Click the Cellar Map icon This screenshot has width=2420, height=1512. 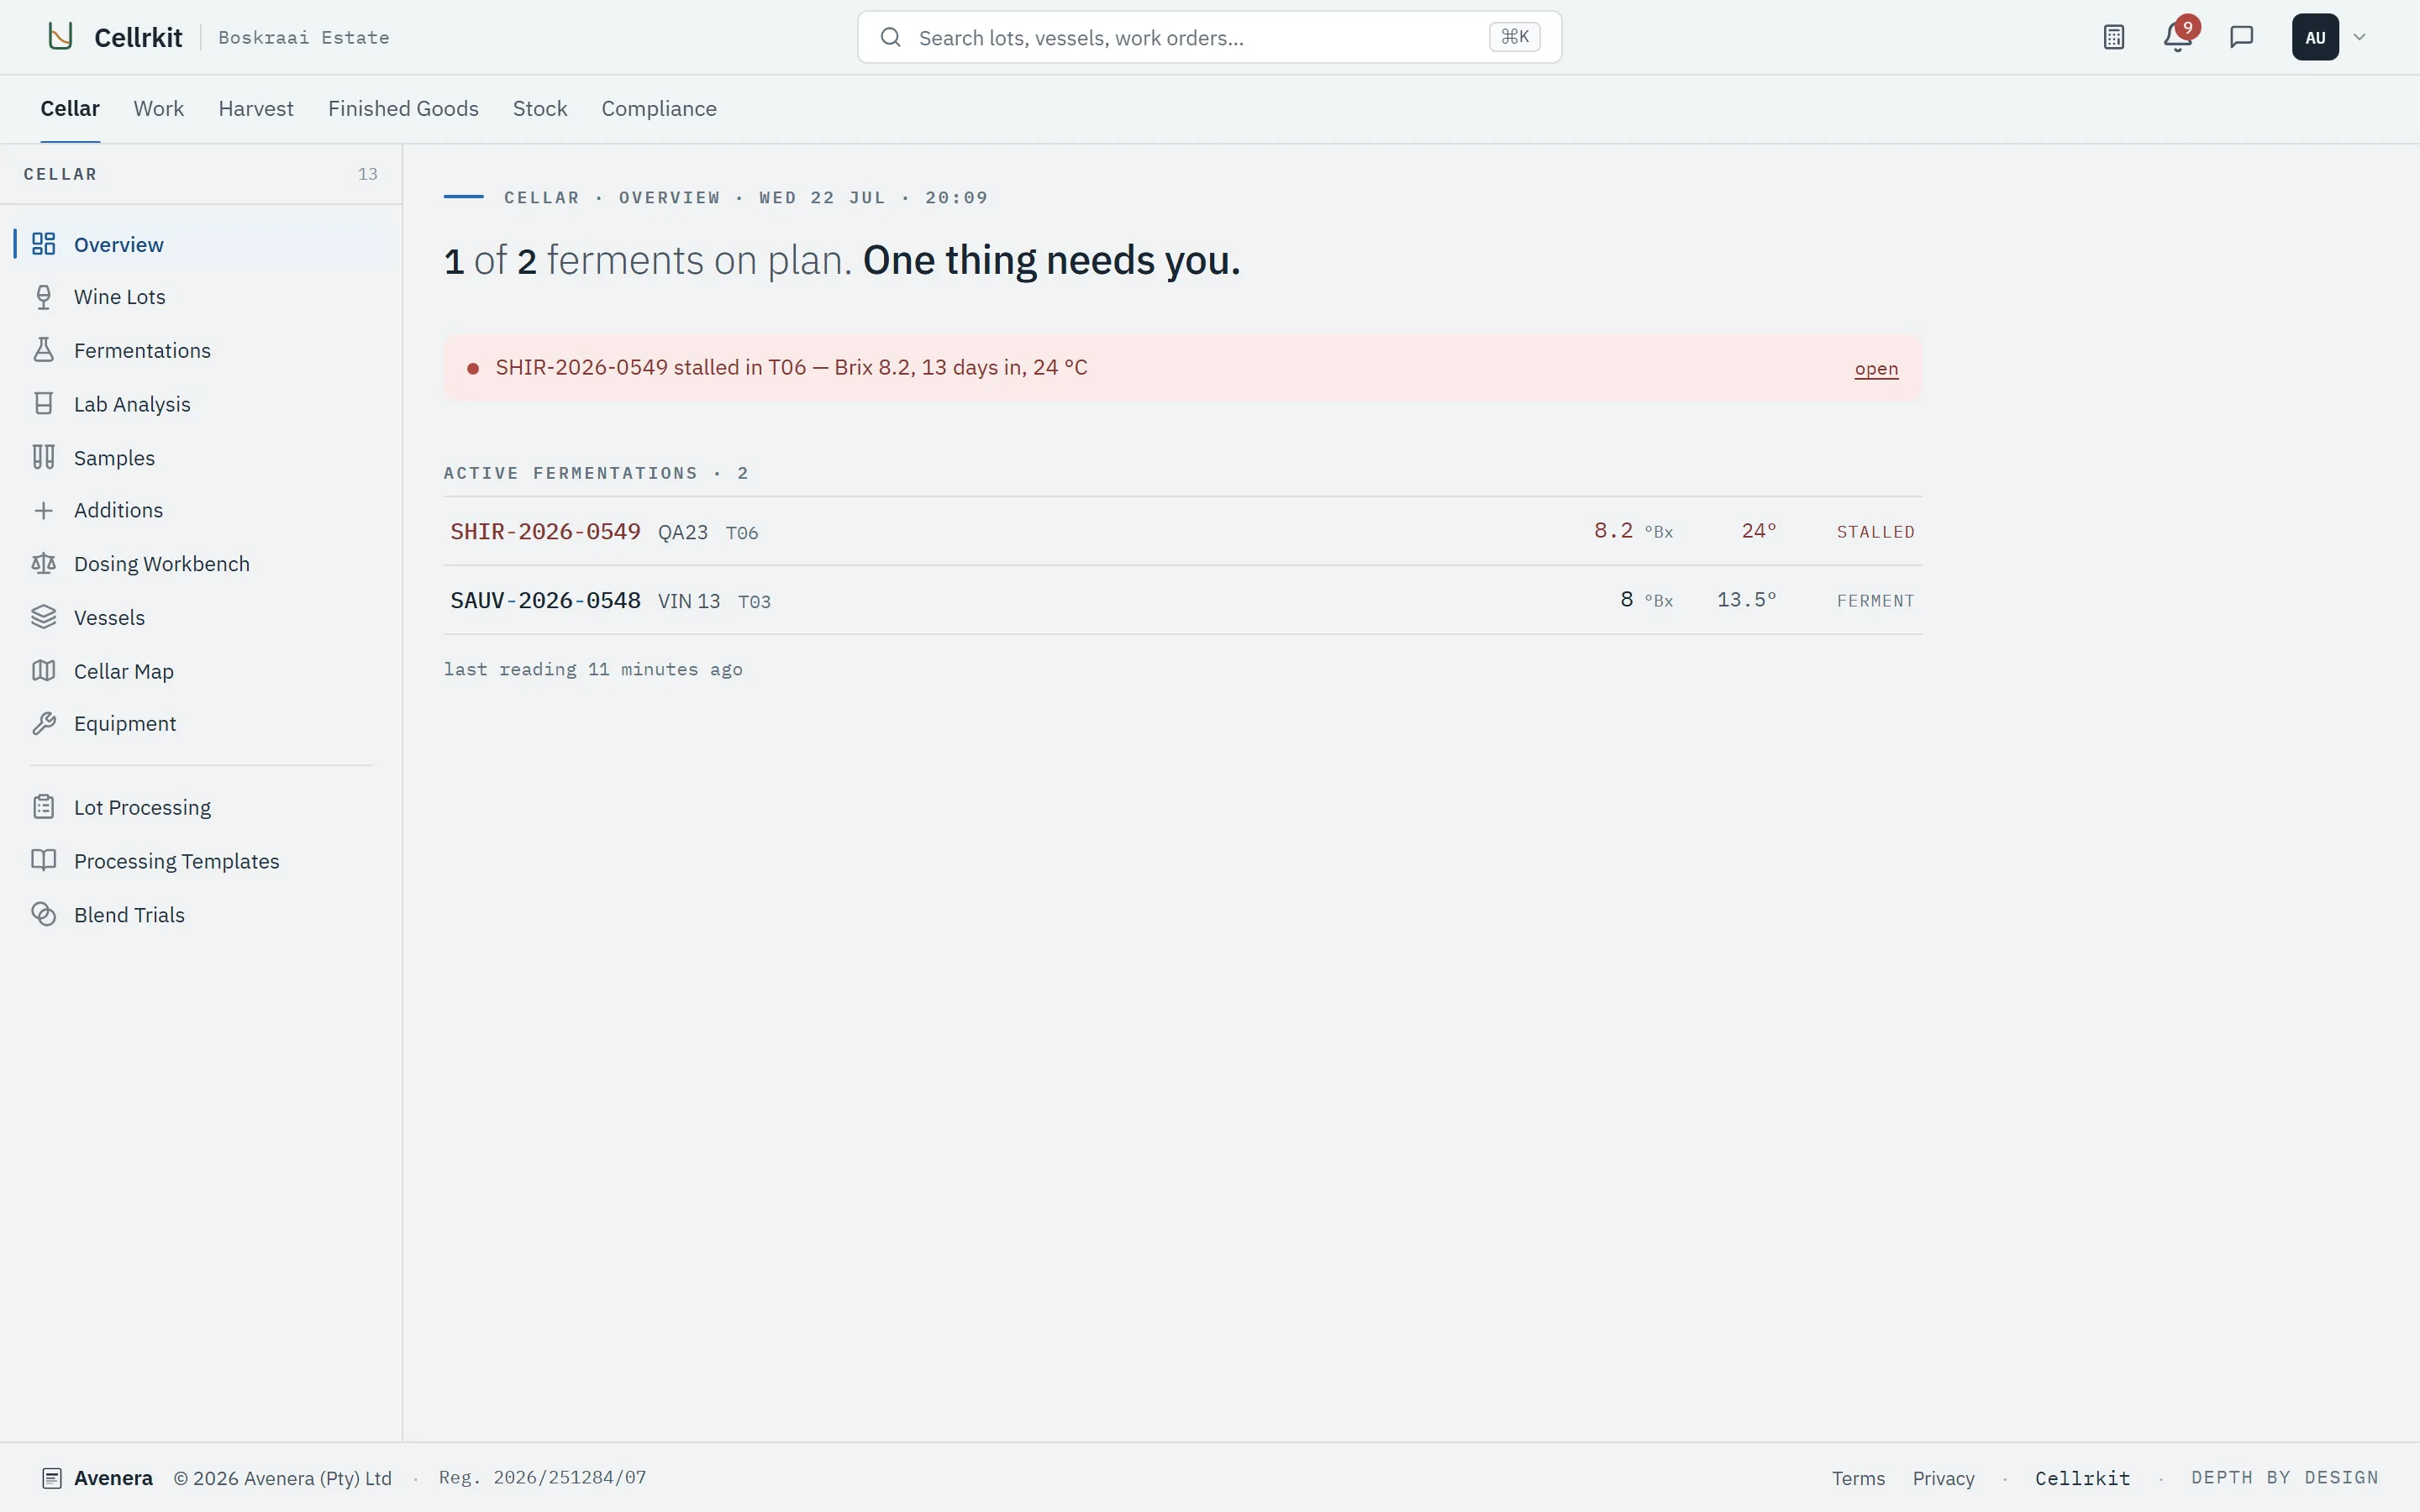(x=43, y=670)
